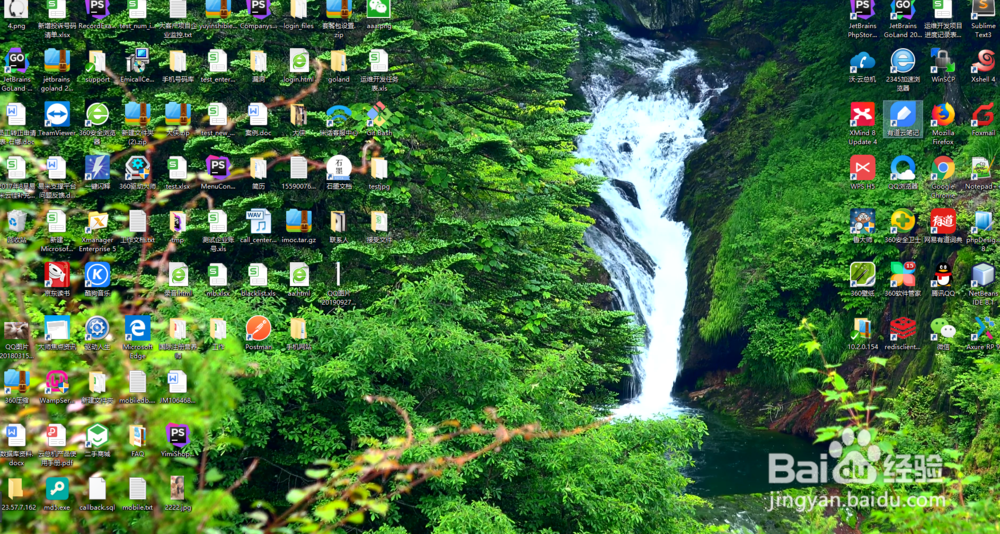The image size is (1000, 534).
Task: Open the Notepad++ shortcut
Action: (x=981, y=168)
